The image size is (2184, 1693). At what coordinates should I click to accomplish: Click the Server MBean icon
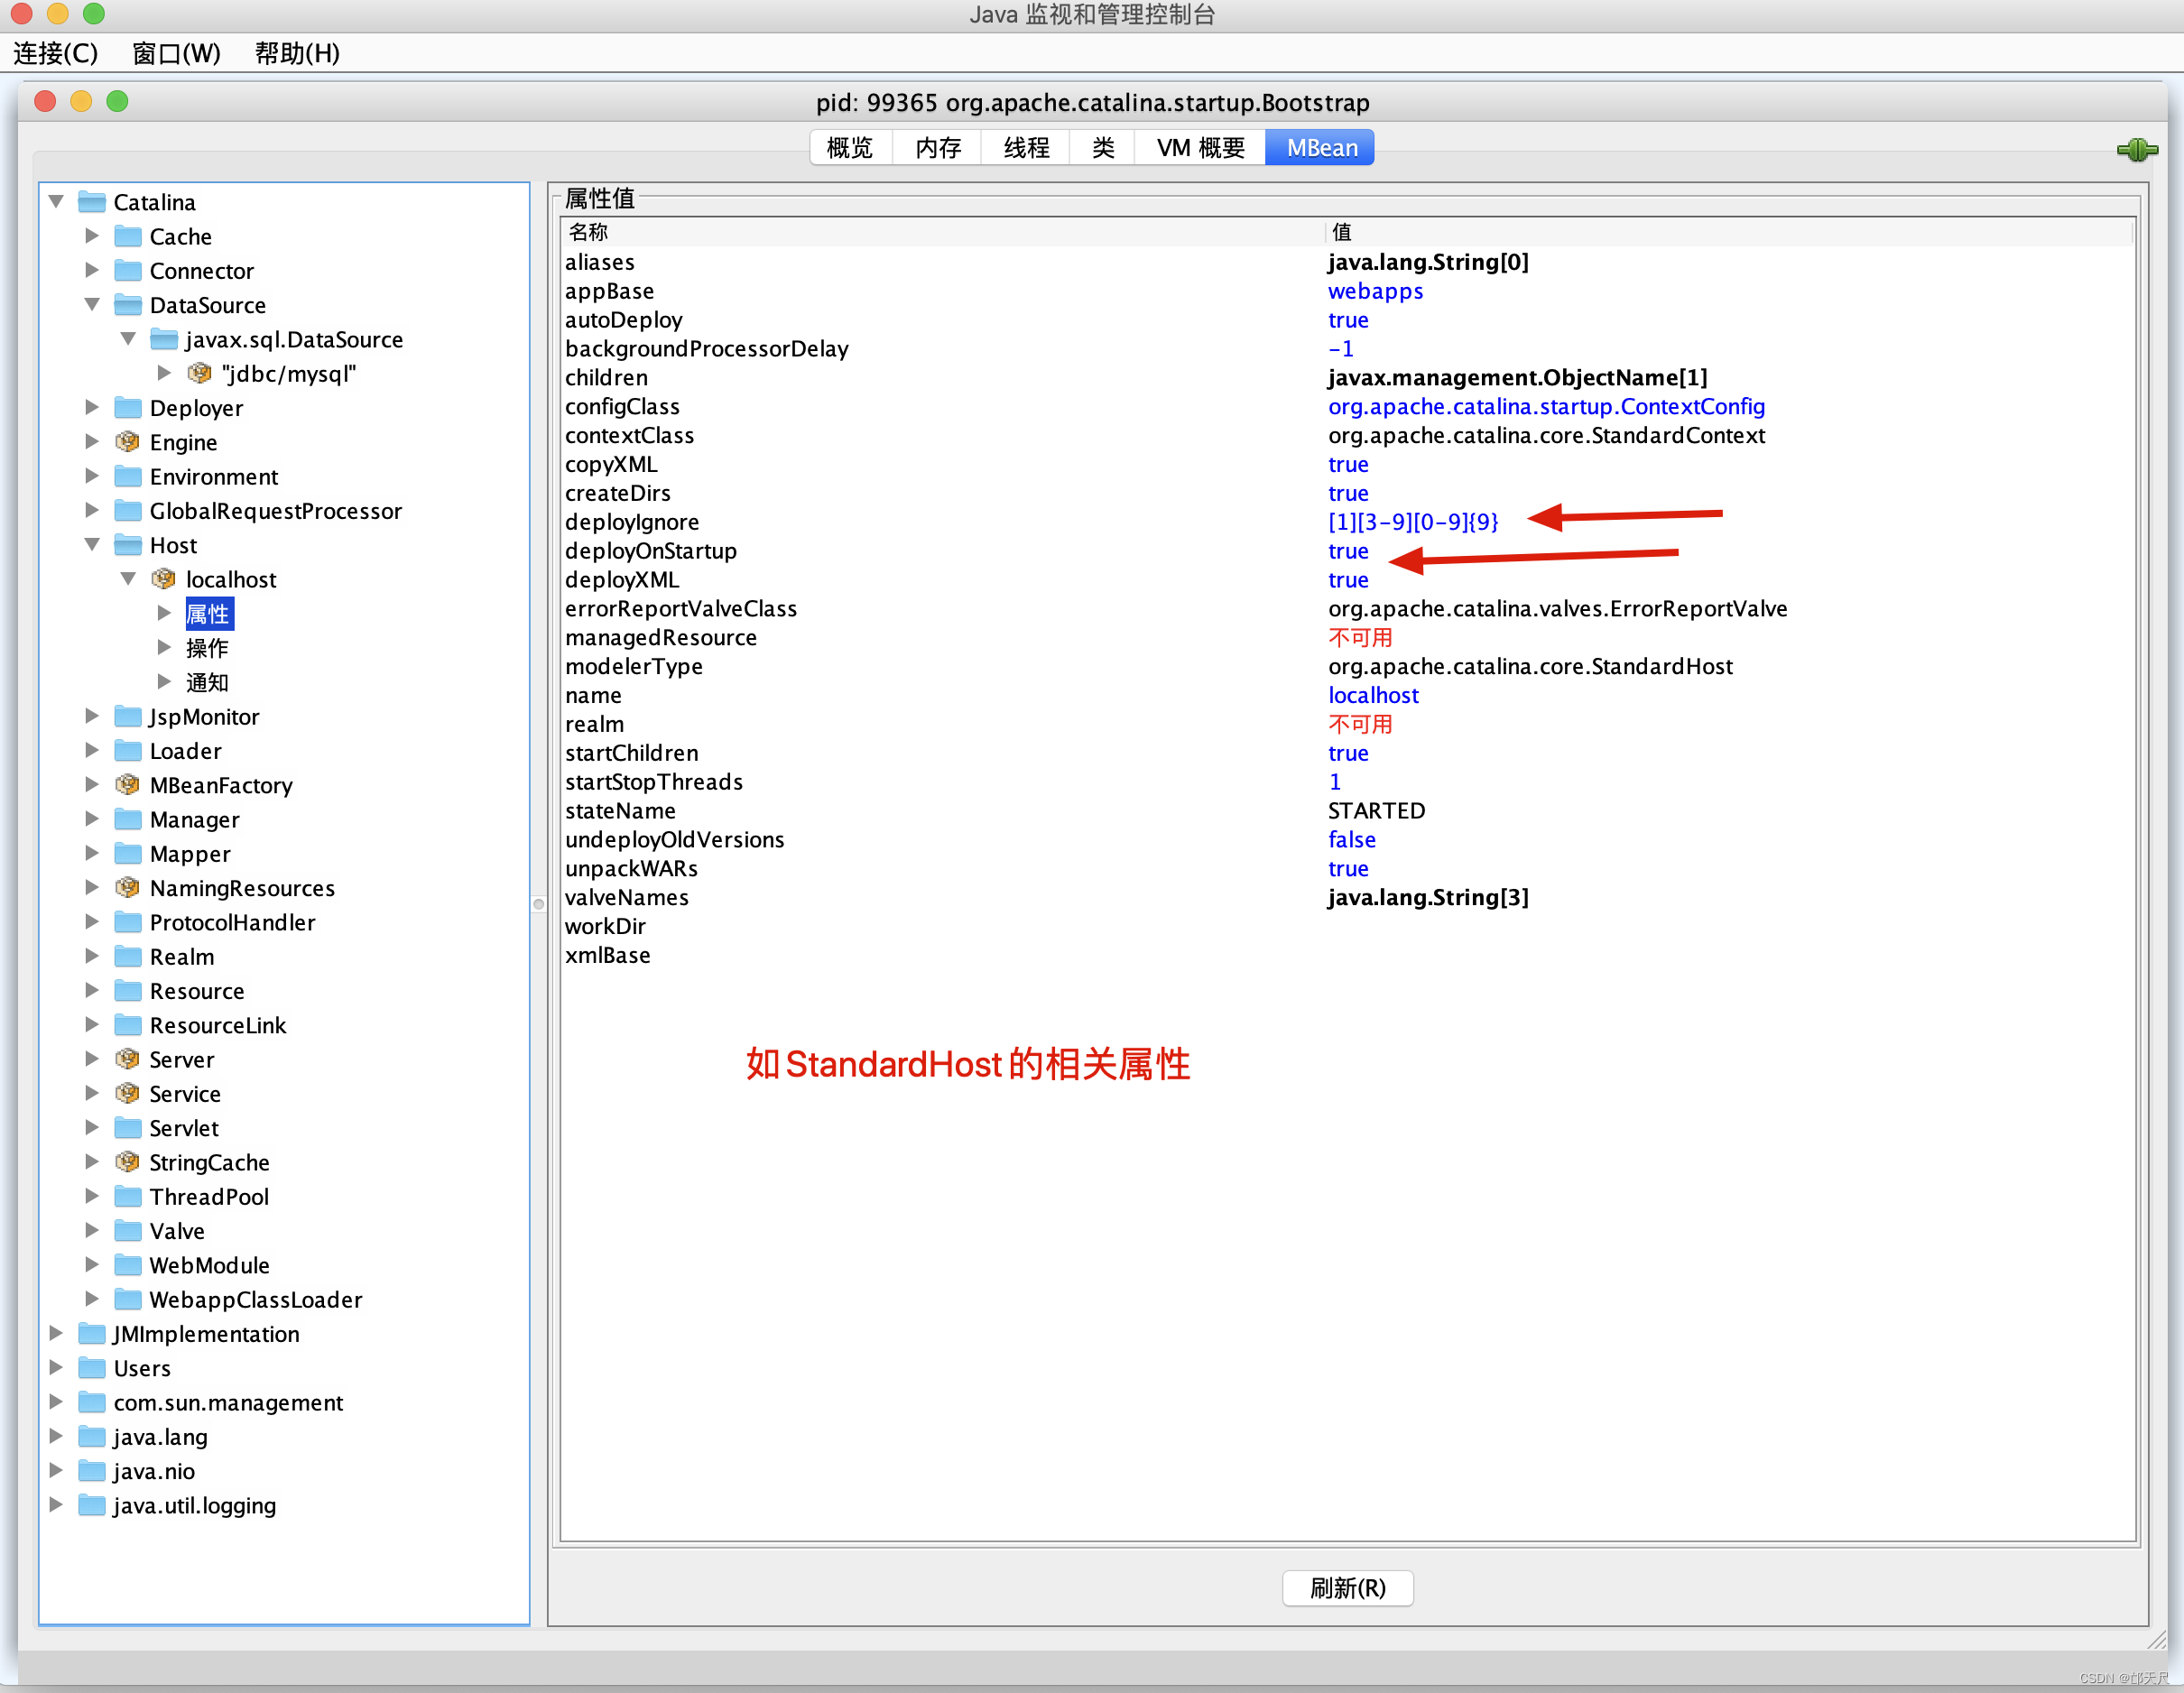pos(127,1059)
